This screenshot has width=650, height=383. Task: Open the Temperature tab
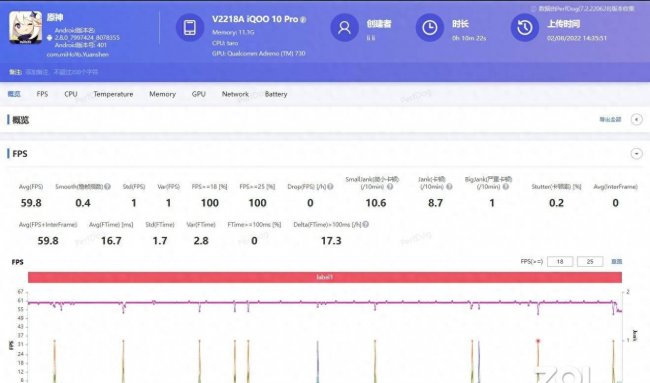coord(113,94)
